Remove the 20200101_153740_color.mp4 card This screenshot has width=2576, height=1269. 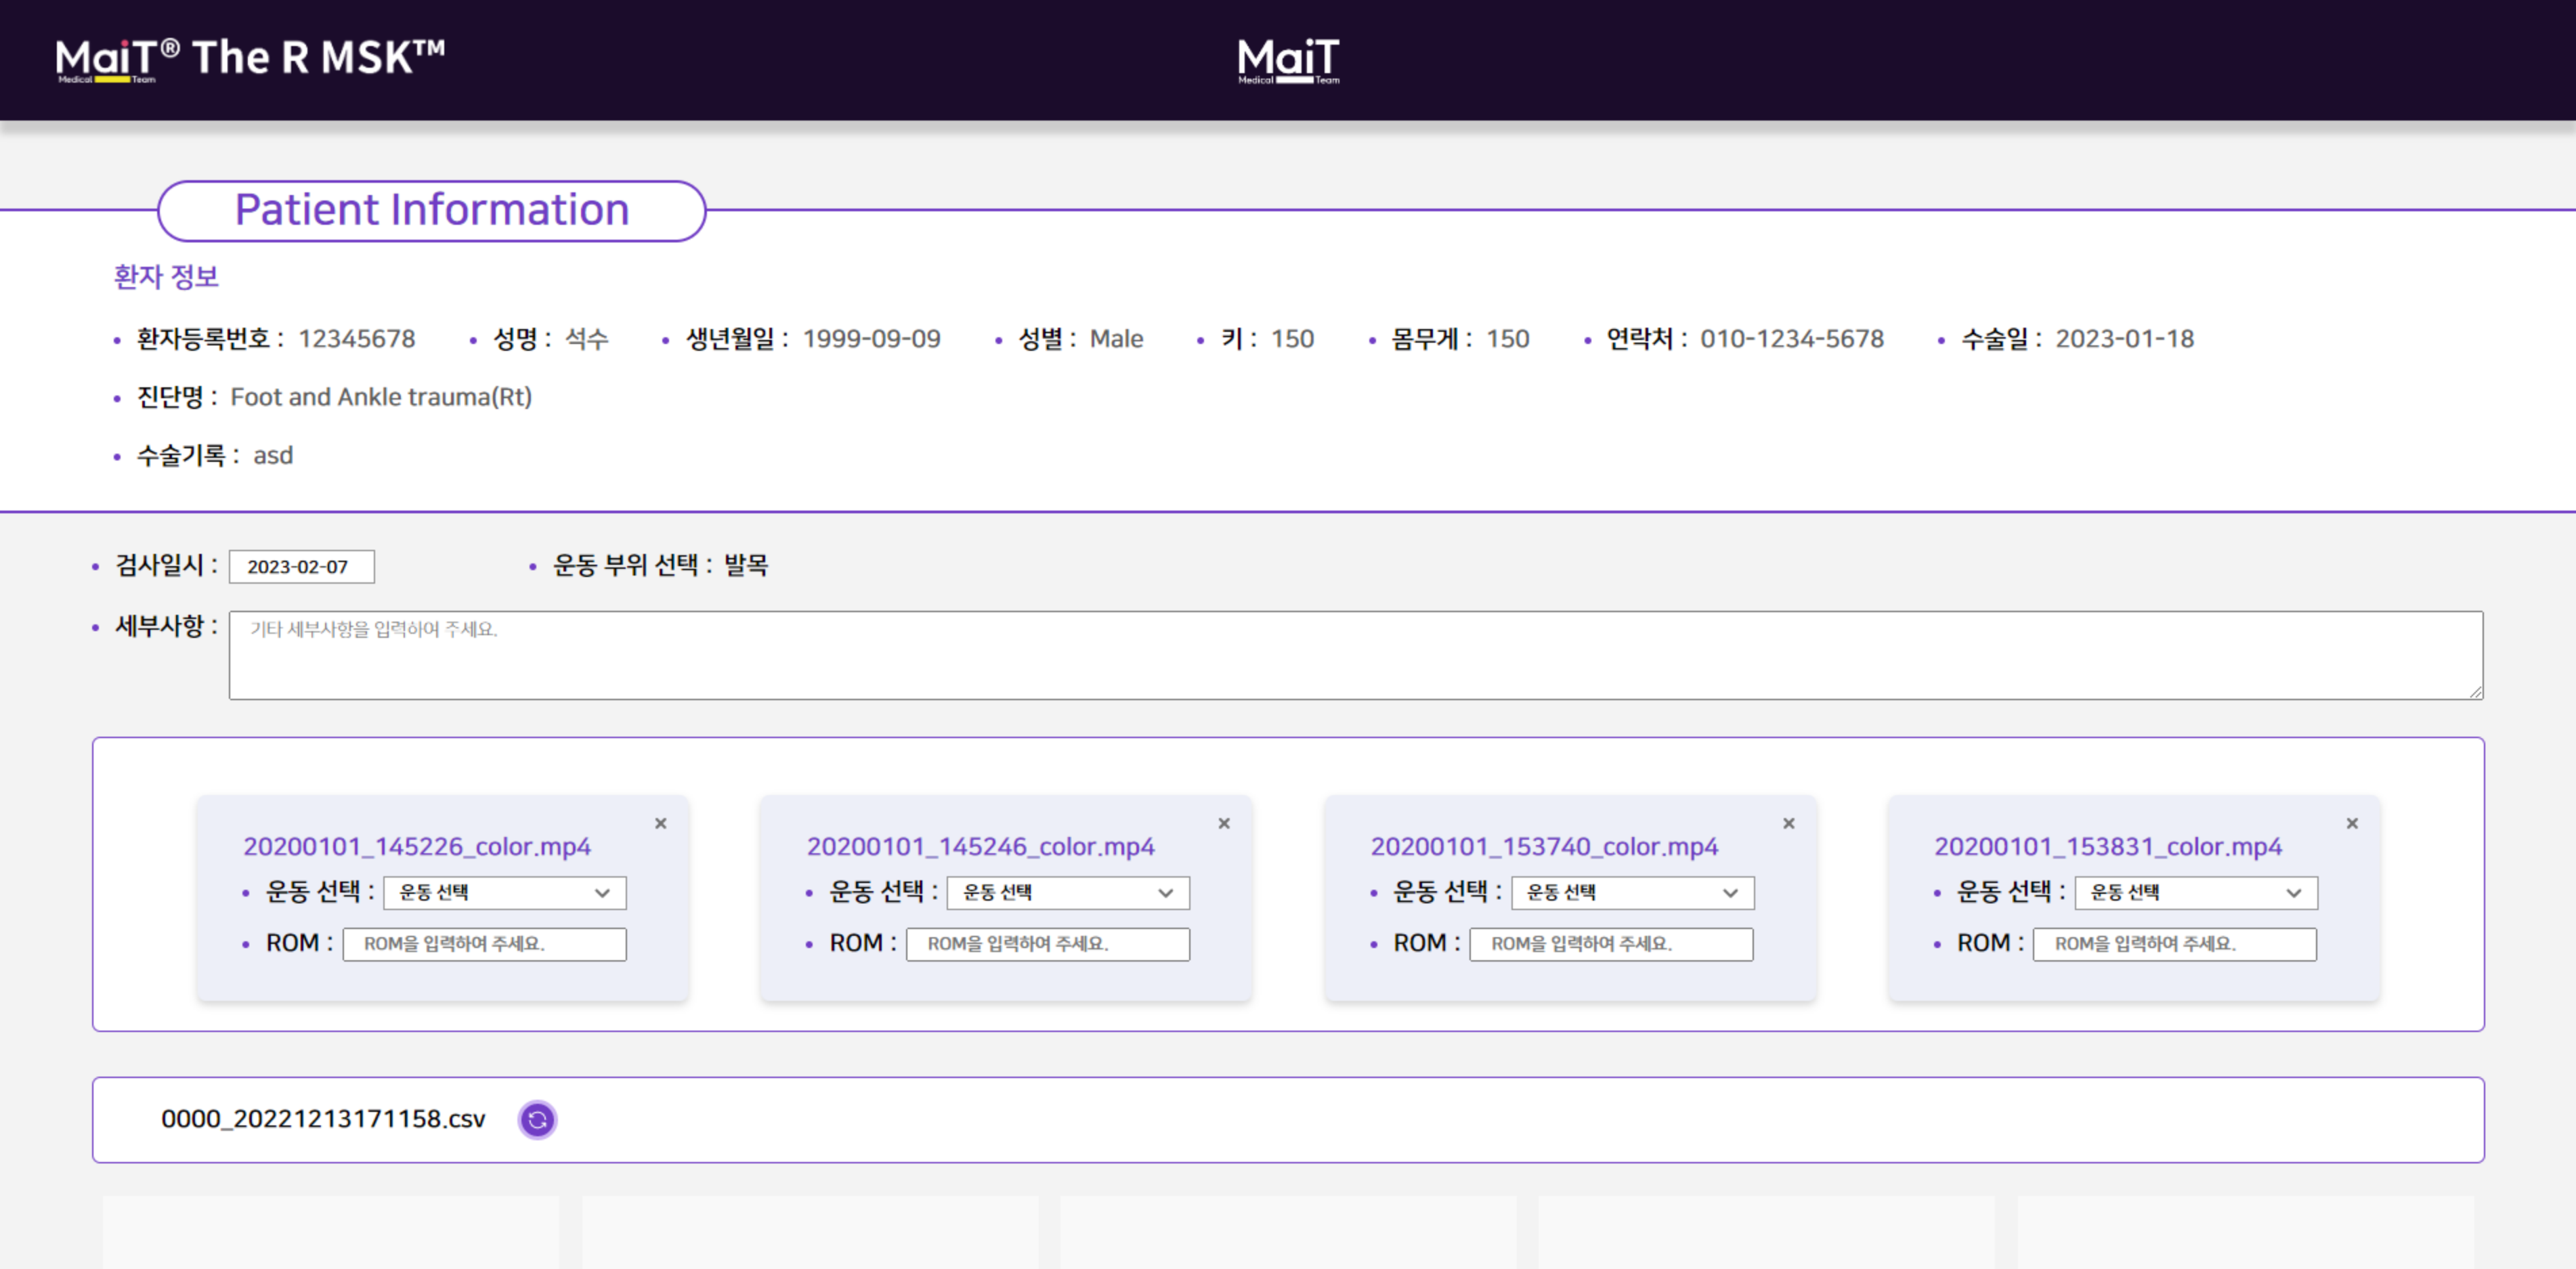[1788, 823]
